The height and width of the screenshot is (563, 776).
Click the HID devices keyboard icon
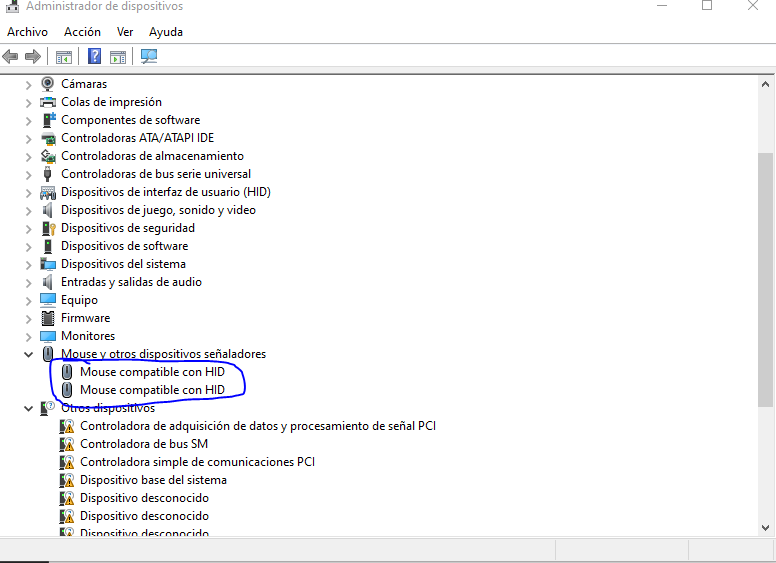pyautogui.click(x=48, y=192)
